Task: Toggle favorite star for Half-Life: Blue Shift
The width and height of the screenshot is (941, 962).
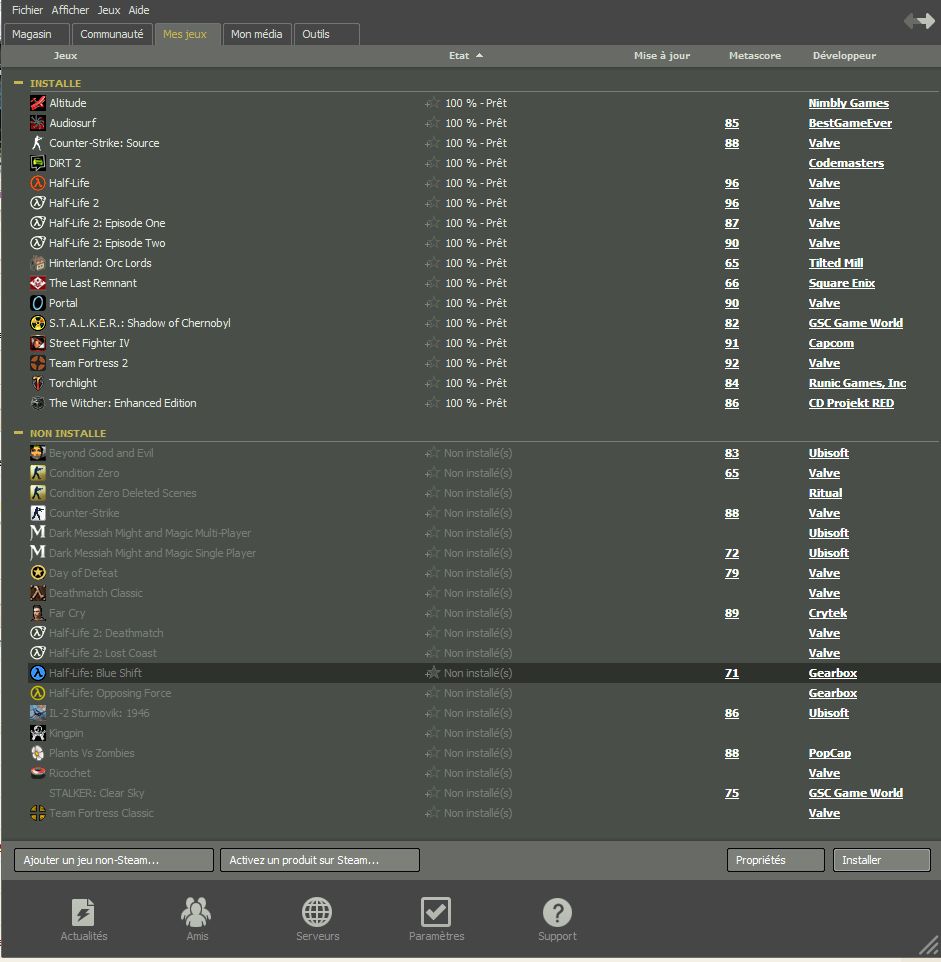Action: click(432, 673)
